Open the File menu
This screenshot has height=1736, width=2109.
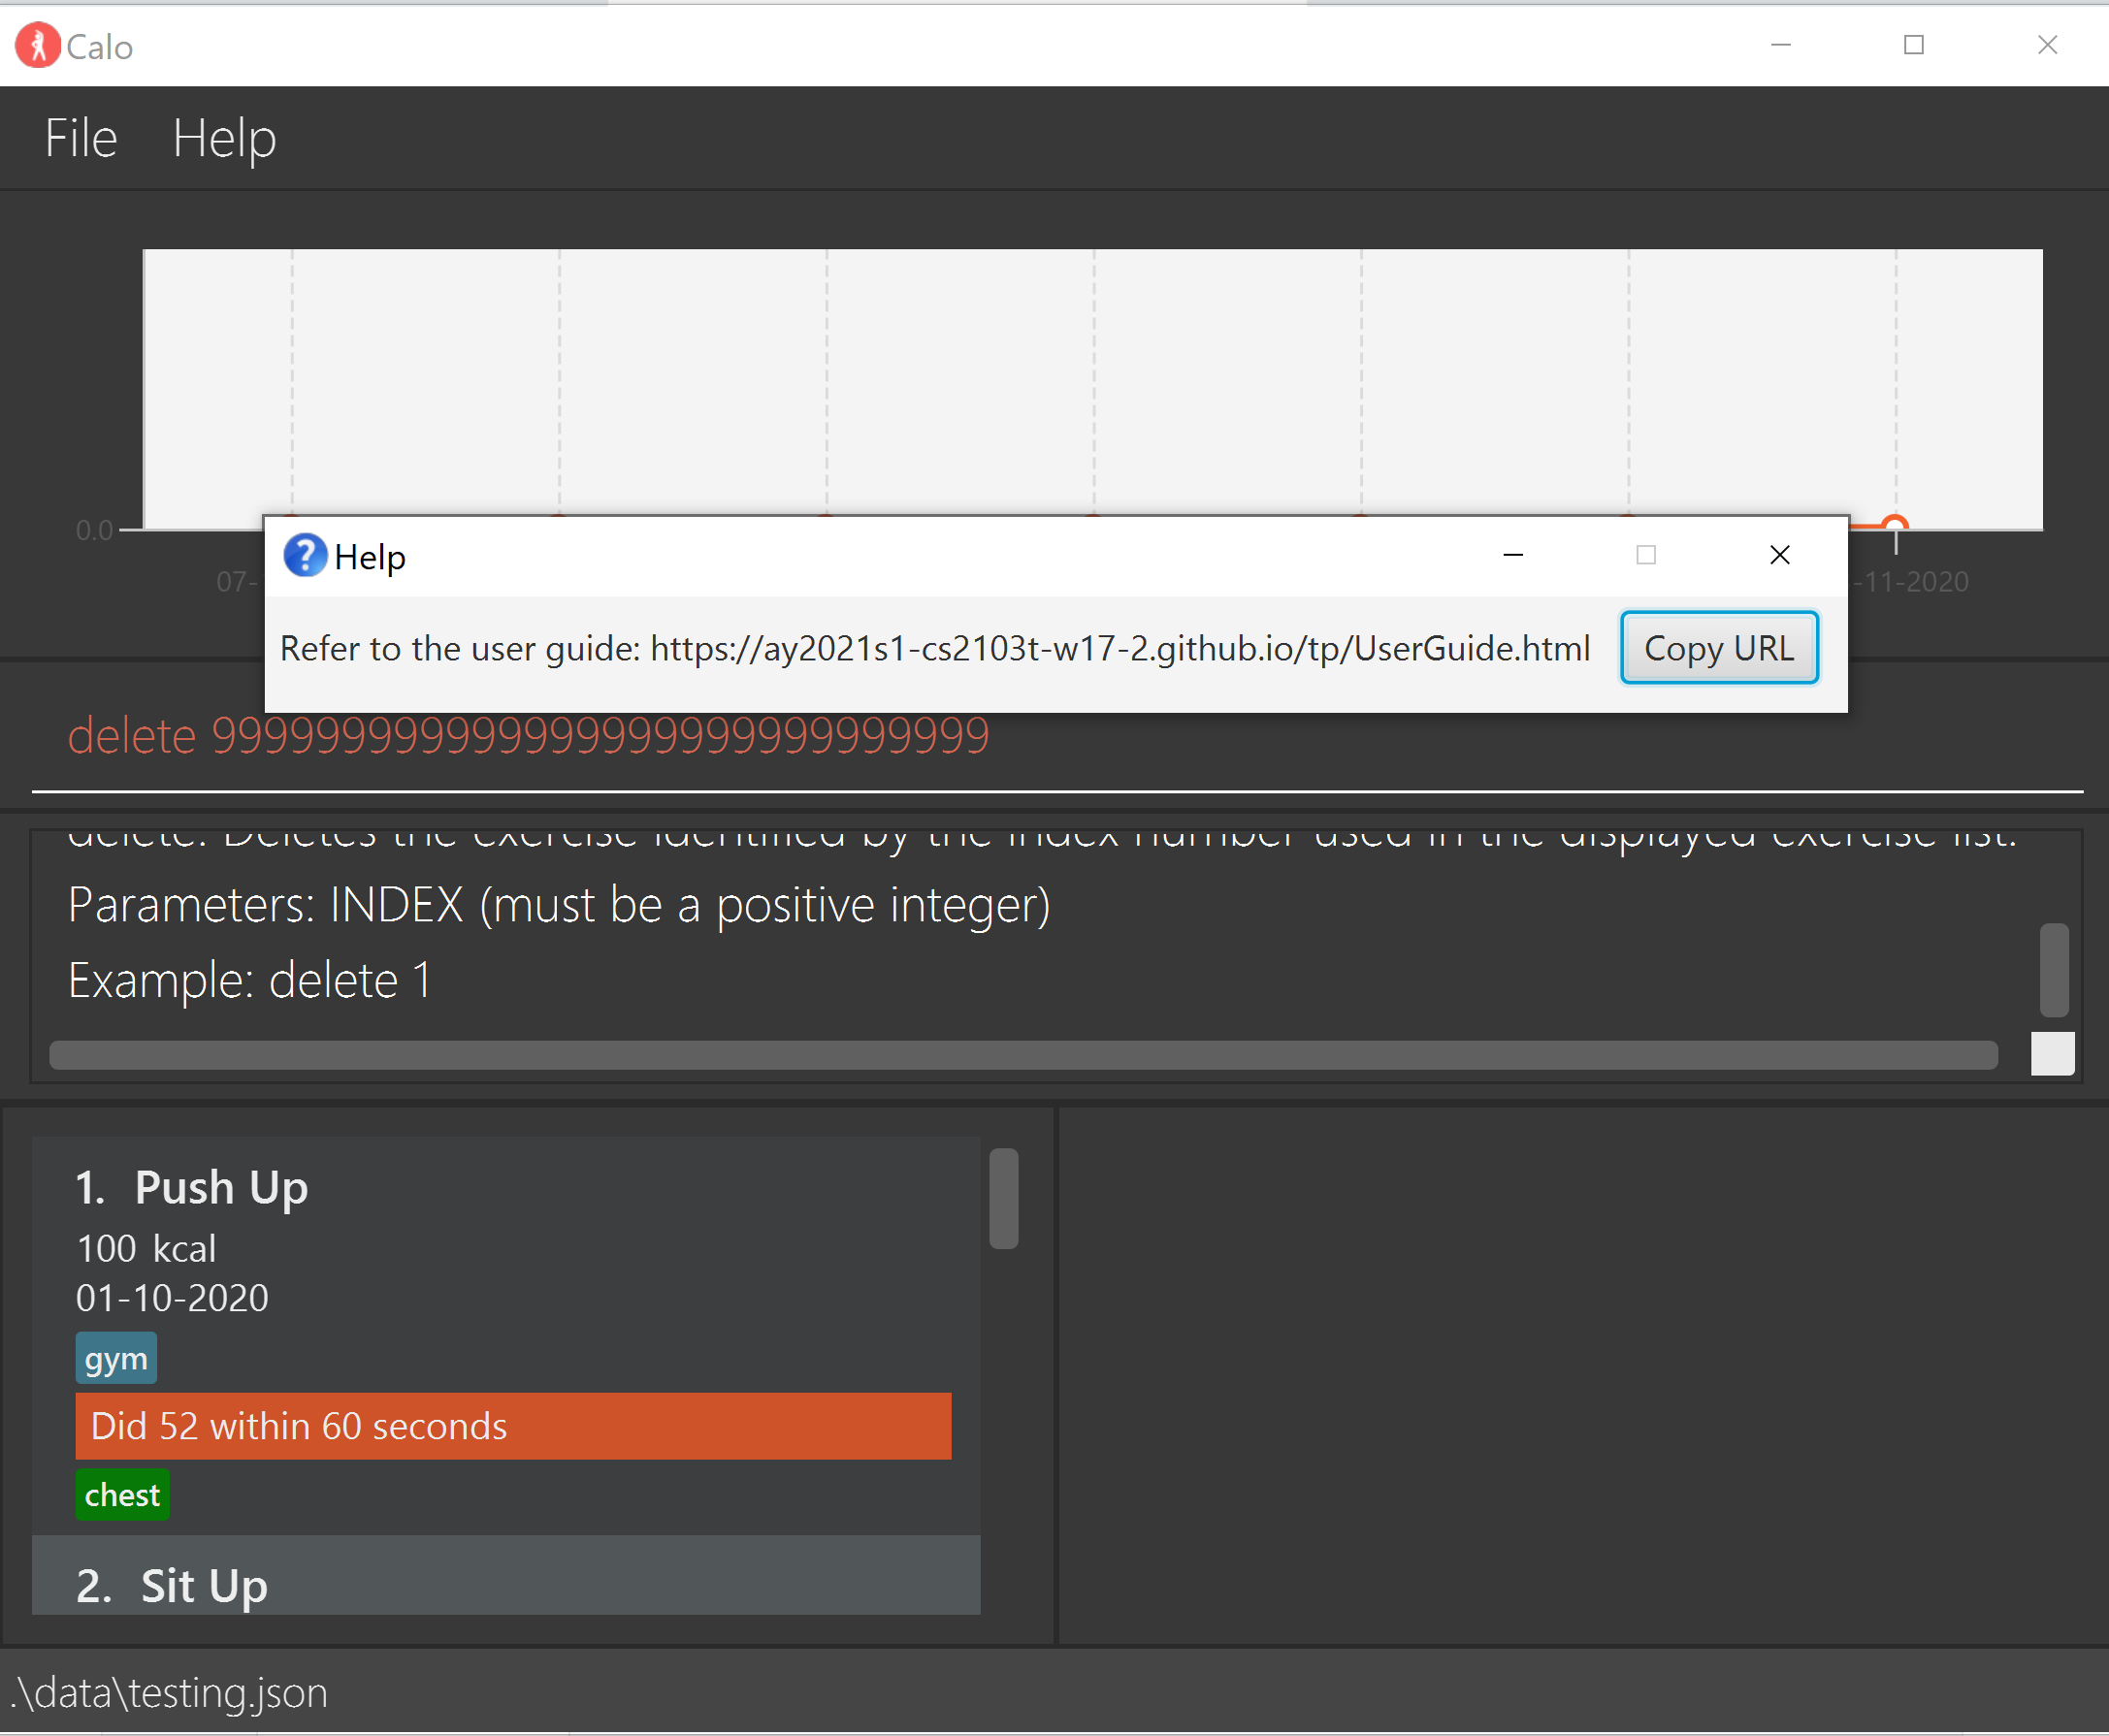pyautogui.click(x=81, y=138)
